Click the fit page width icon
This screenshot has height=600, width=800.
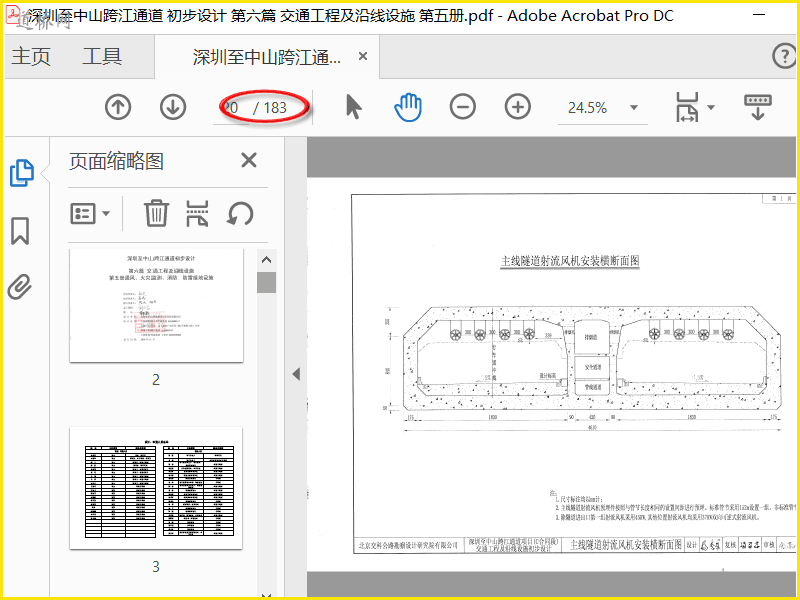687,107
